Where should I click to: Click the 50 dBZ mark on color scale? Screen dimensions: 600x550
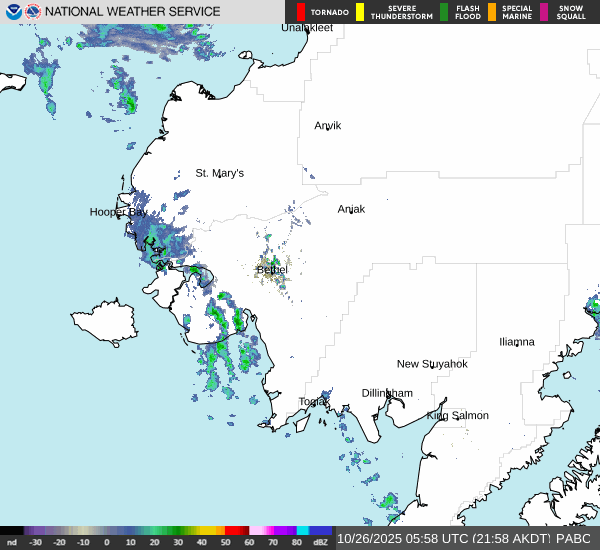(225, 542)
